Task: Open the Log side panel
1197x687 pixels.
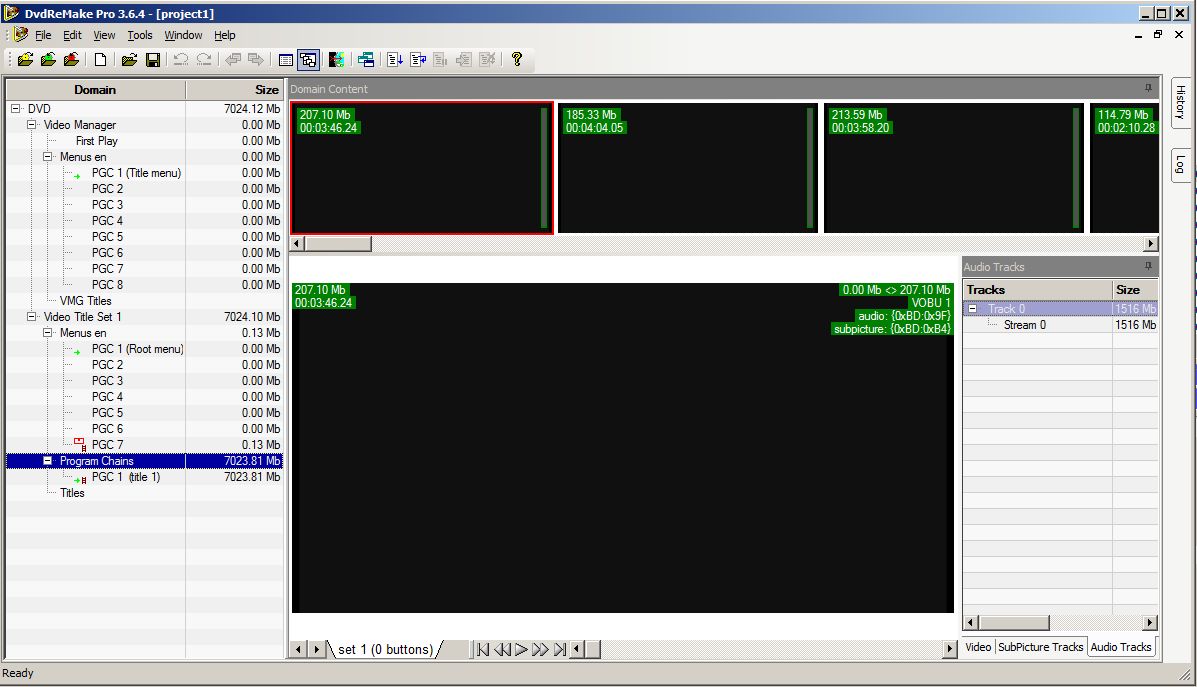Action: 1180,164
